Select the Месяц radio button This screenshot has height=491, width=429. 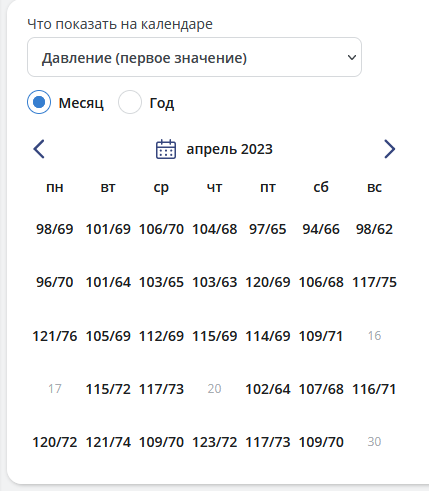(x=39, y=102)
